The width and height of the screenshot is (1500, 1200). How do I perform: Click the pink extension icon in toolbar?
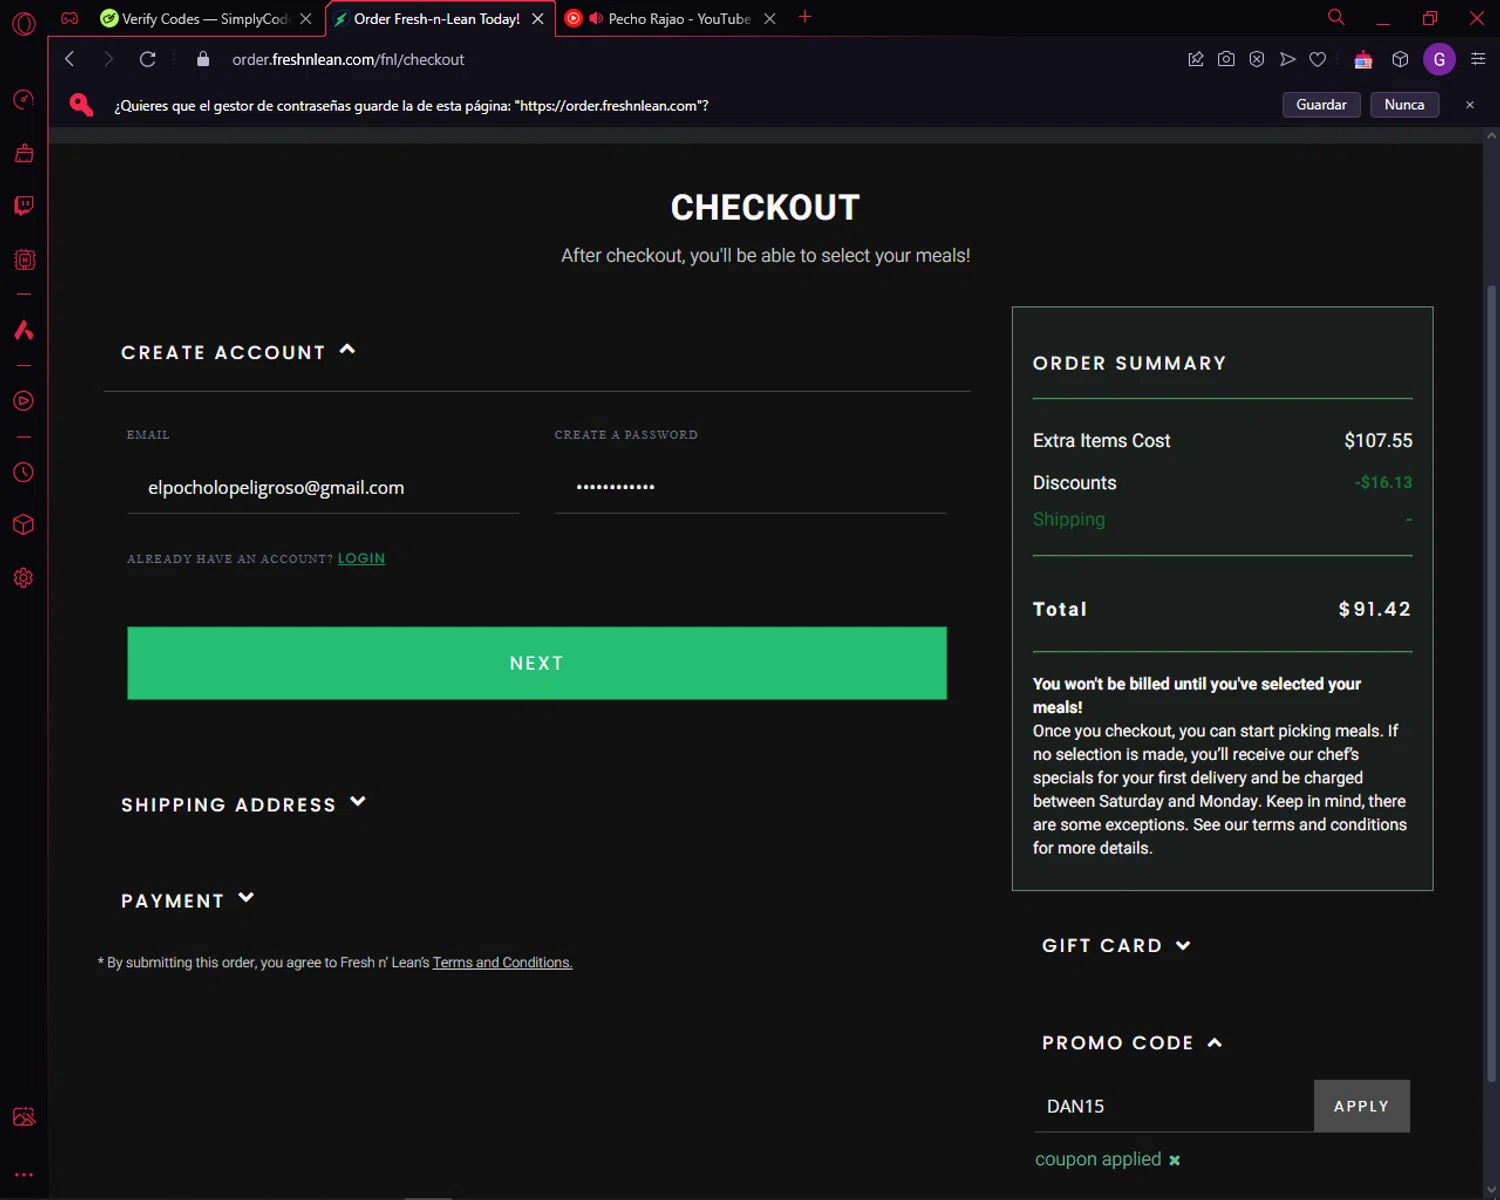[1363, 59]
